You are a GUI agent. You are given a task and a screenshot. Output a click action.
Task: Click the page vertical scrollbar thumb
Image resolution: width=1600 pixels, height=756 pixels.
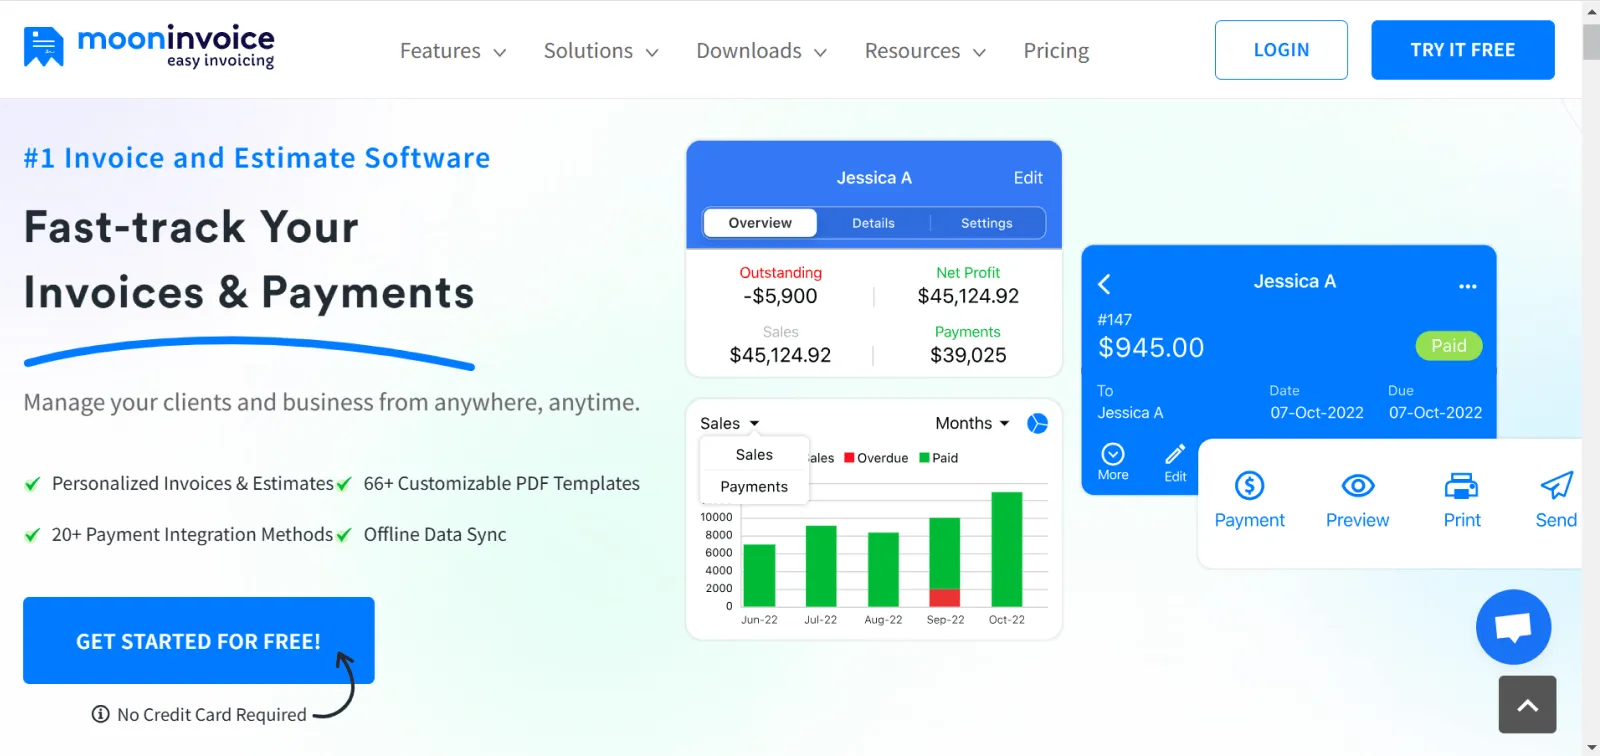point(1591,42)
